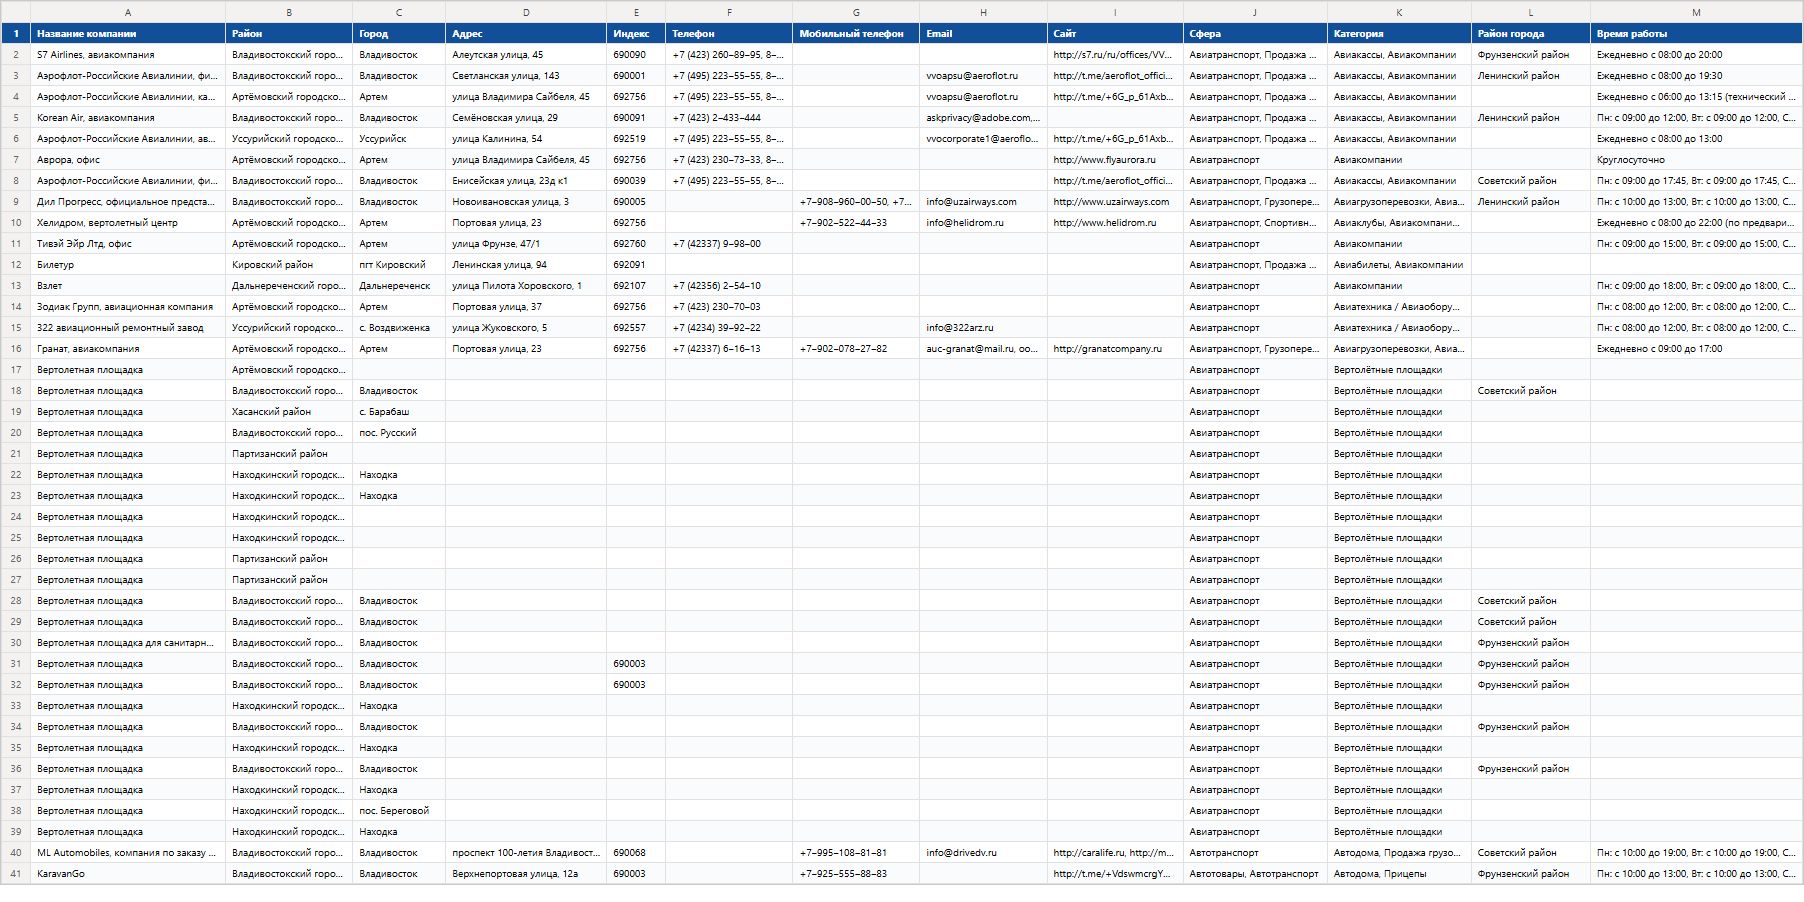This screenshot has height=902, width=1804.
Task: Click the city cell 'с. Барабаш'
Action: pyautogui.click(x=399, y=412)
